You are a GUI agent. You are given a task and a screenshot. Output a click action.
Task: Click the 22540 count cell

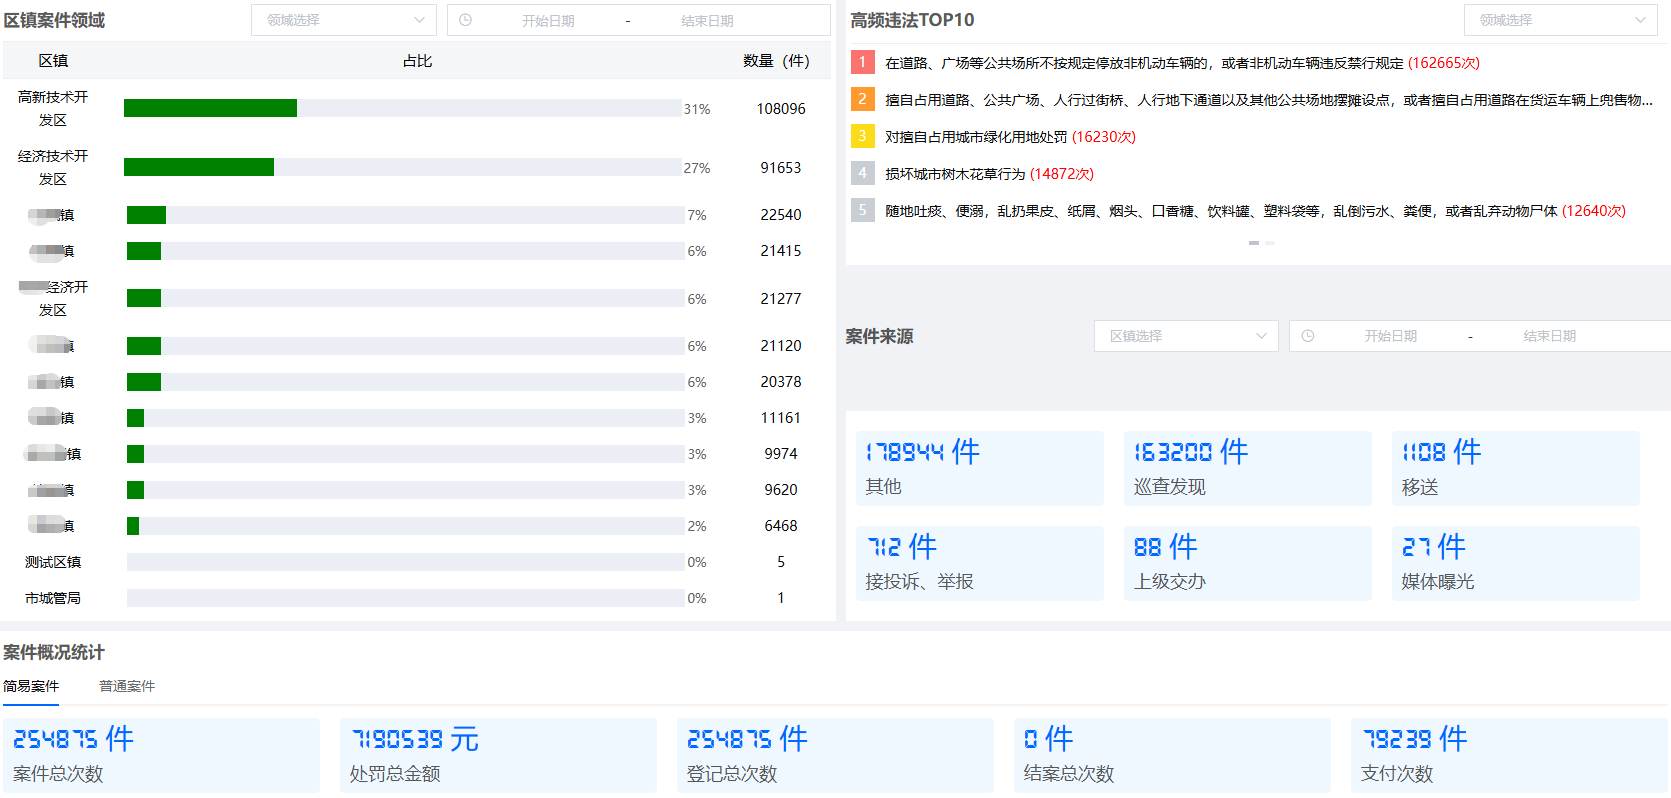(781, 215)
